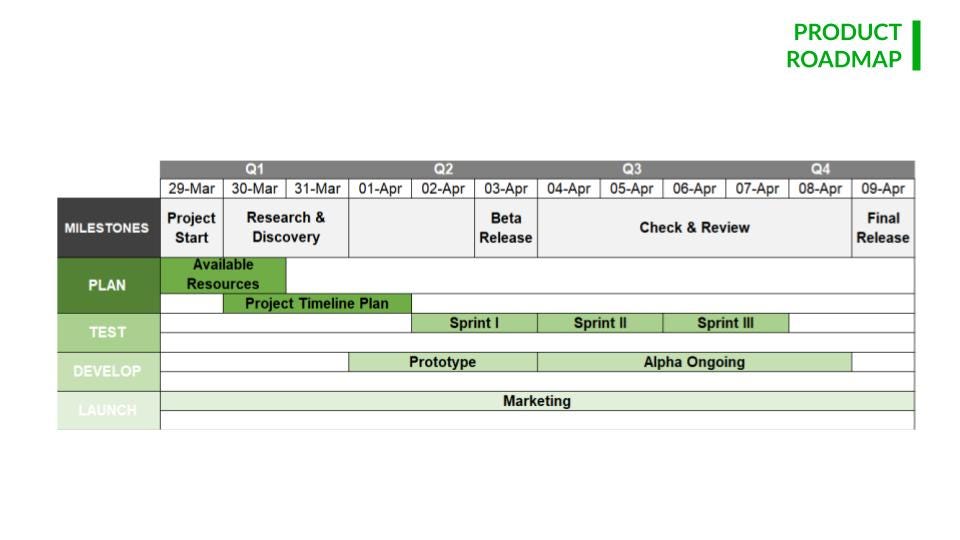Click the Q1 quarter header
Image resolution: width=960 pixels, height=540 pixels.
tap(255, 170)
